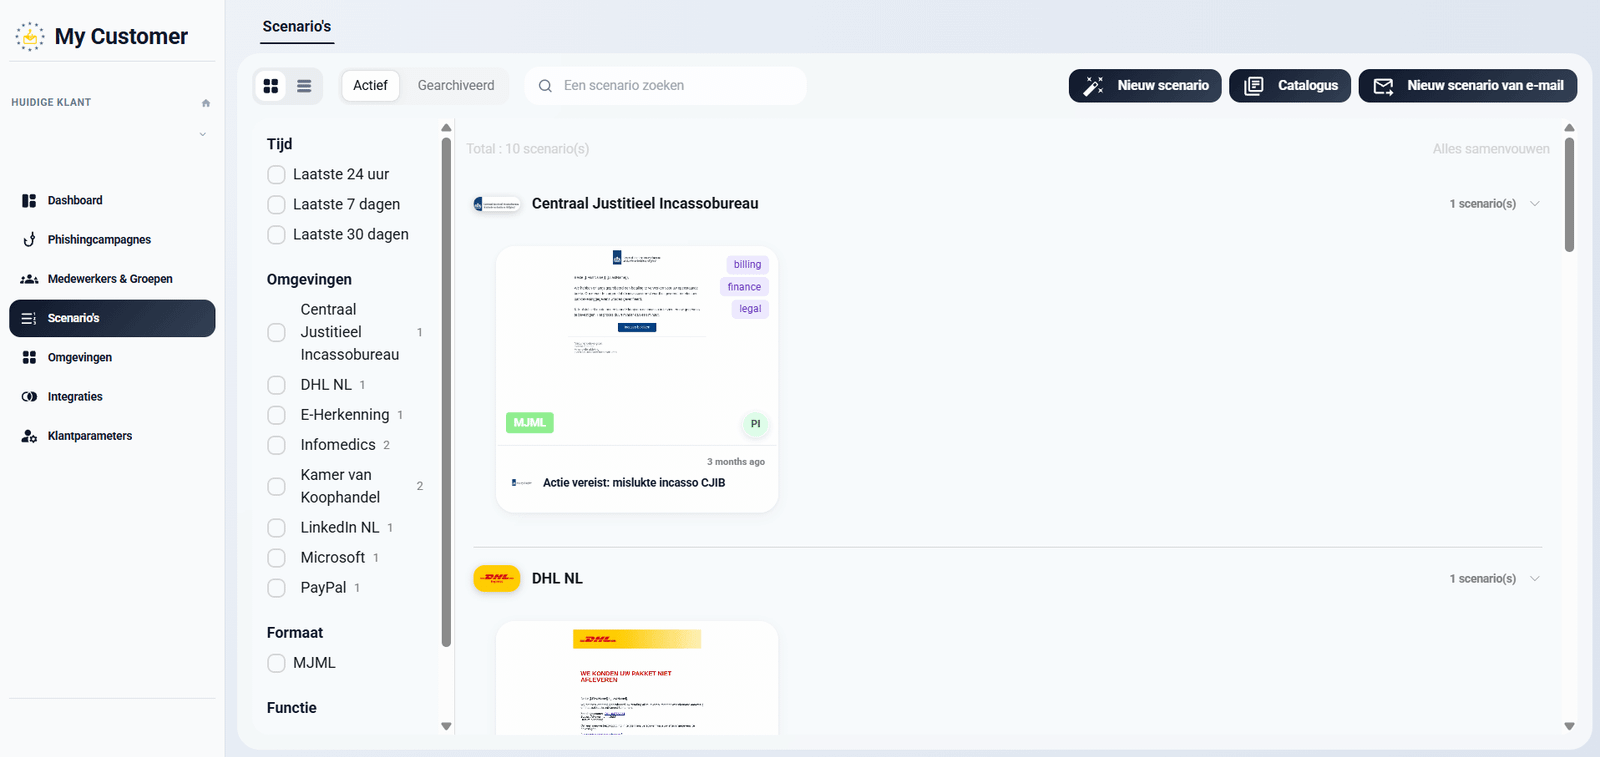Image resolution: width=1600 pixels, height=757 pixels.
Task: Click the home icon beside Huidige Klant
Action: 206,103
